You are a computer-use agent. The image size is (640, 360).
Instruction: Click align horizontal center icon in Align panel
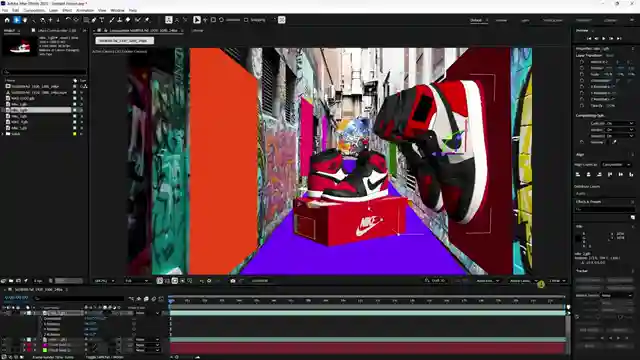(589, 174)
